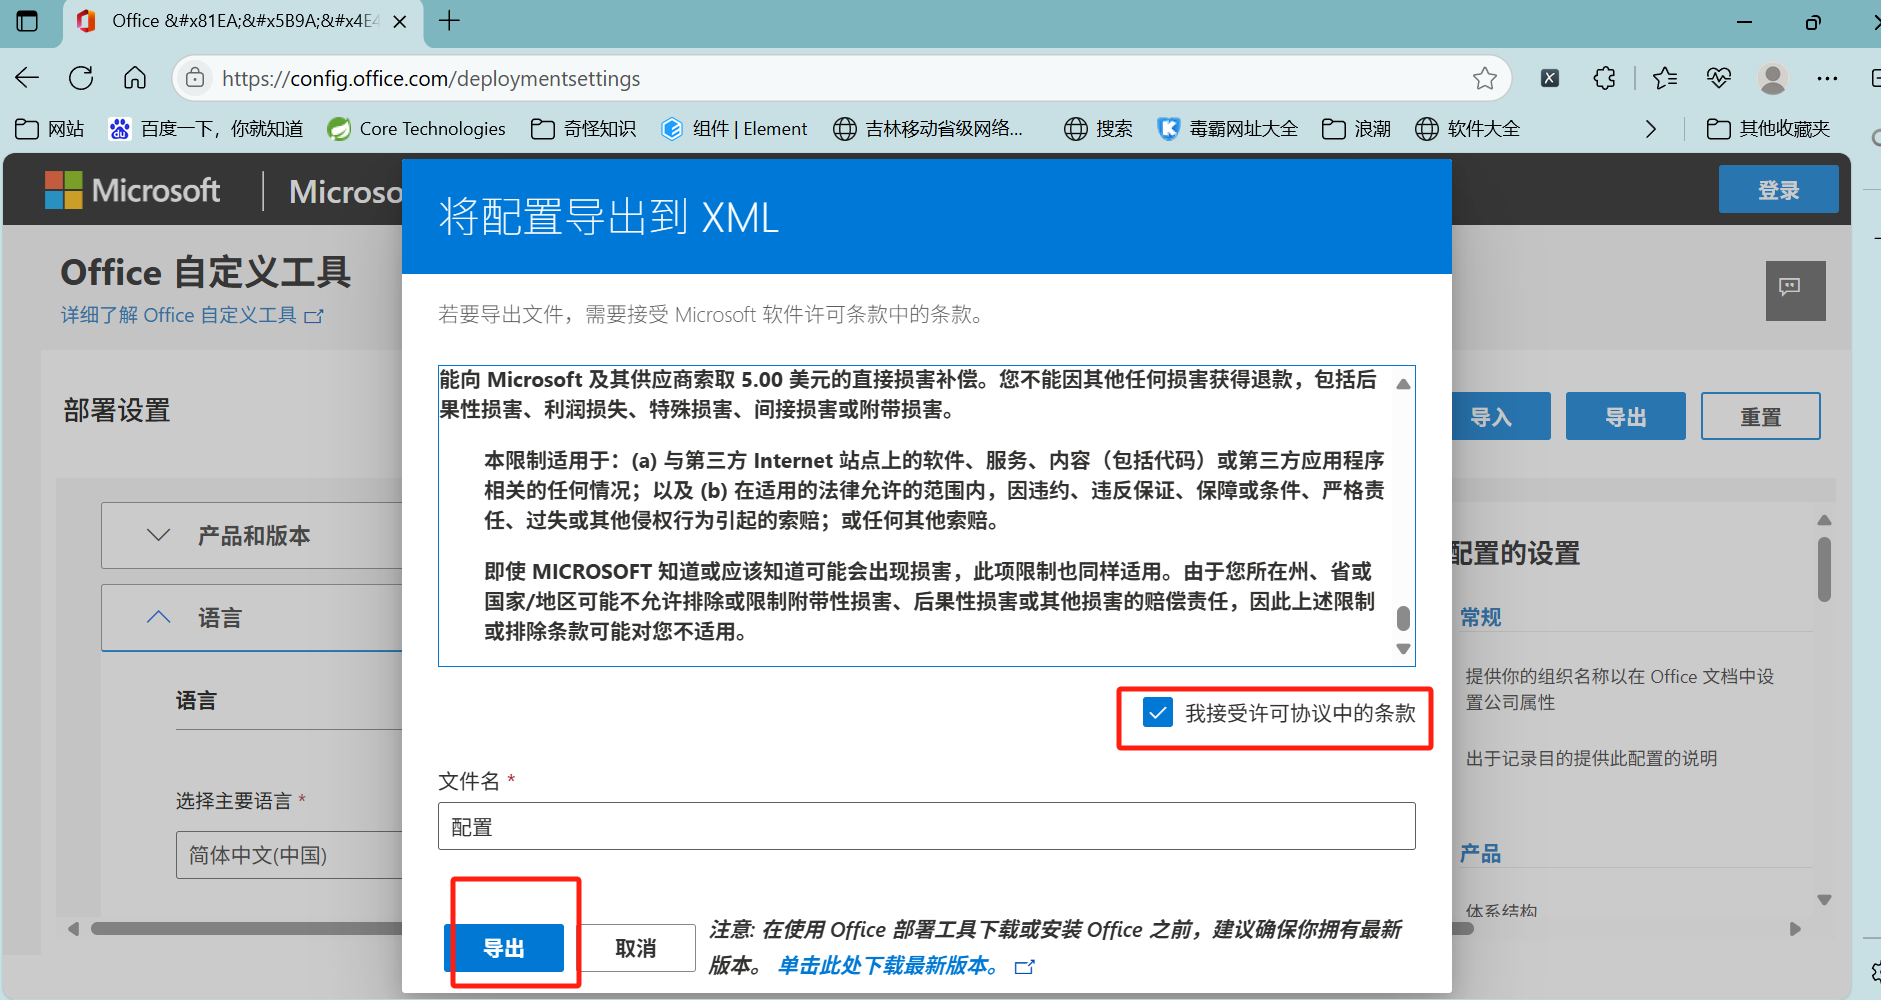The height and width of the screenshot is (1000, 1881).
Task: Click the address bar URL
Action: (x=431, y=78)
